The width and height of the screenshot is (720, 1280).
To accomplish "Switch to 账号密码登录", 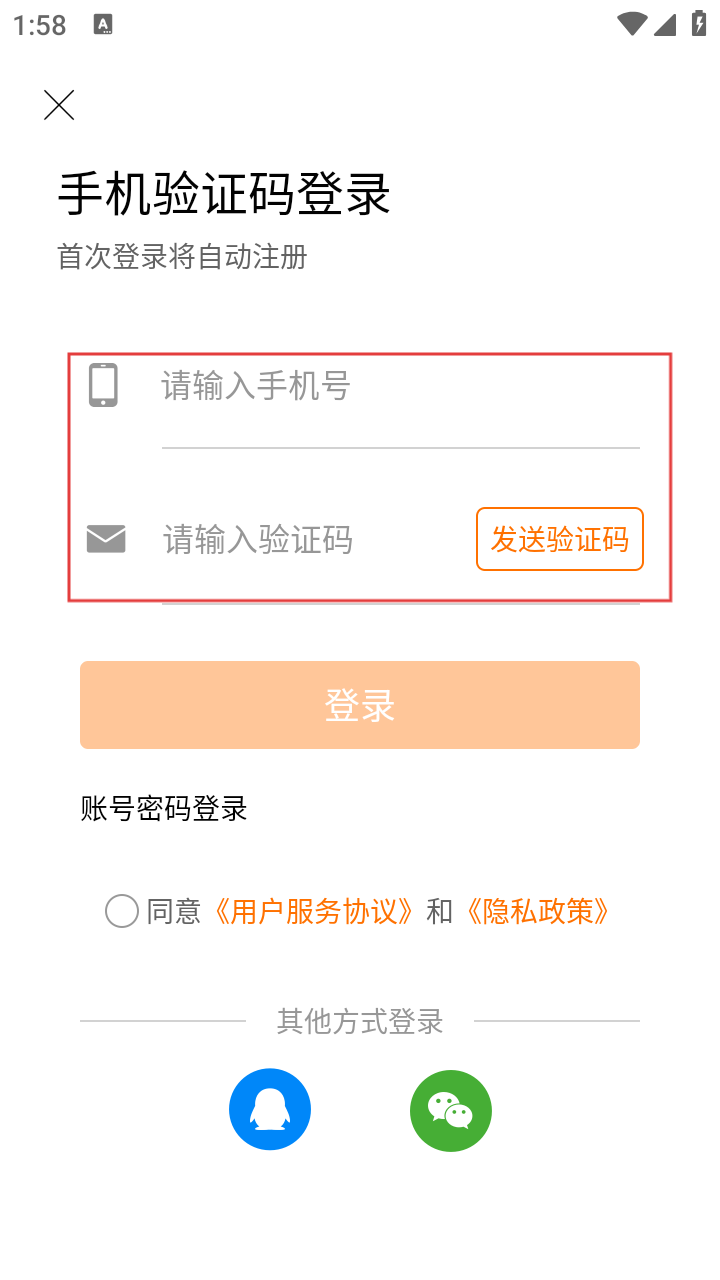I will pos(164,808).
